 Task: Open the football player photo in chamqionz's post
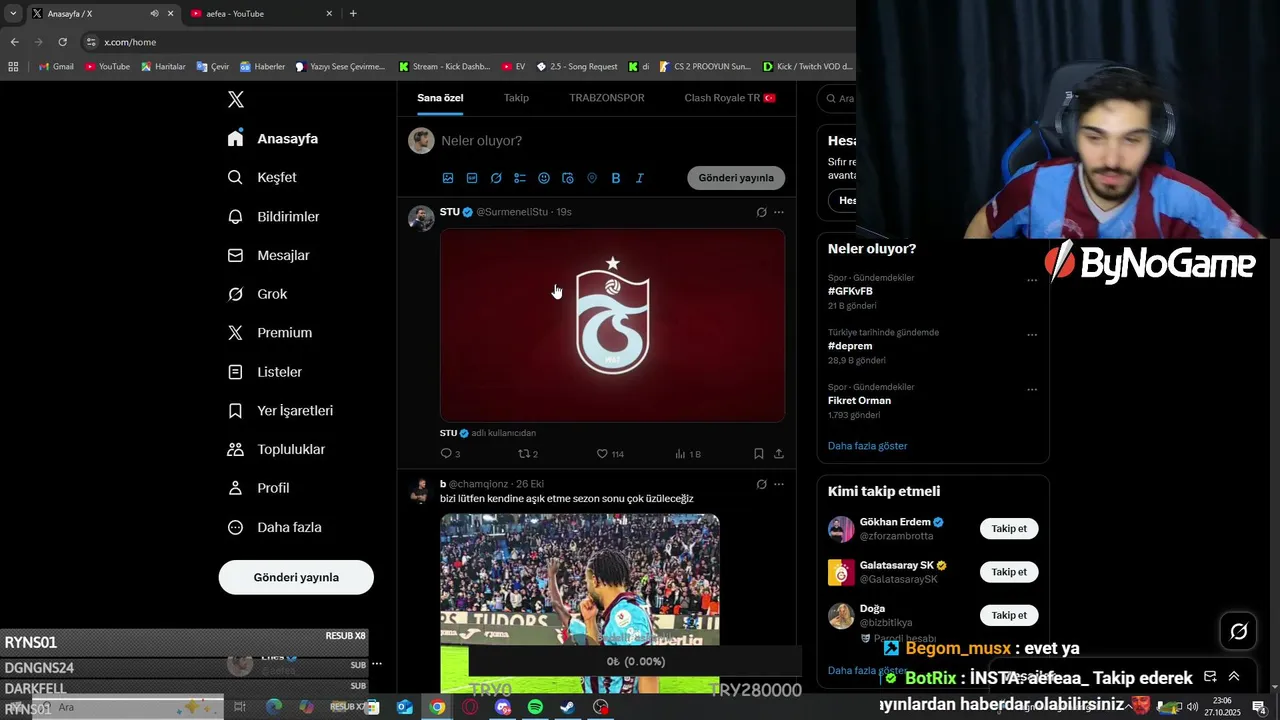pyautogui.click(x=580, y=603)
